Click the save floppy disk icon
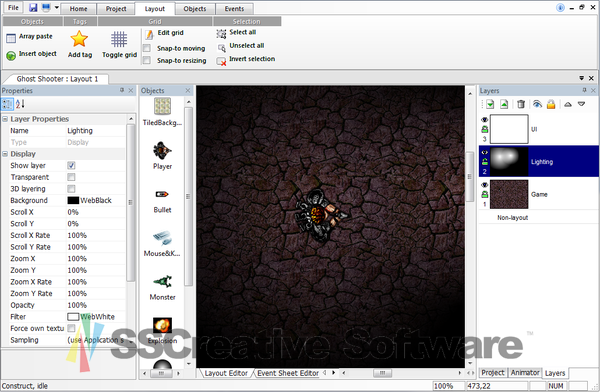The width and height of the screenshot is (600, 392). click(x=33, y=8)
